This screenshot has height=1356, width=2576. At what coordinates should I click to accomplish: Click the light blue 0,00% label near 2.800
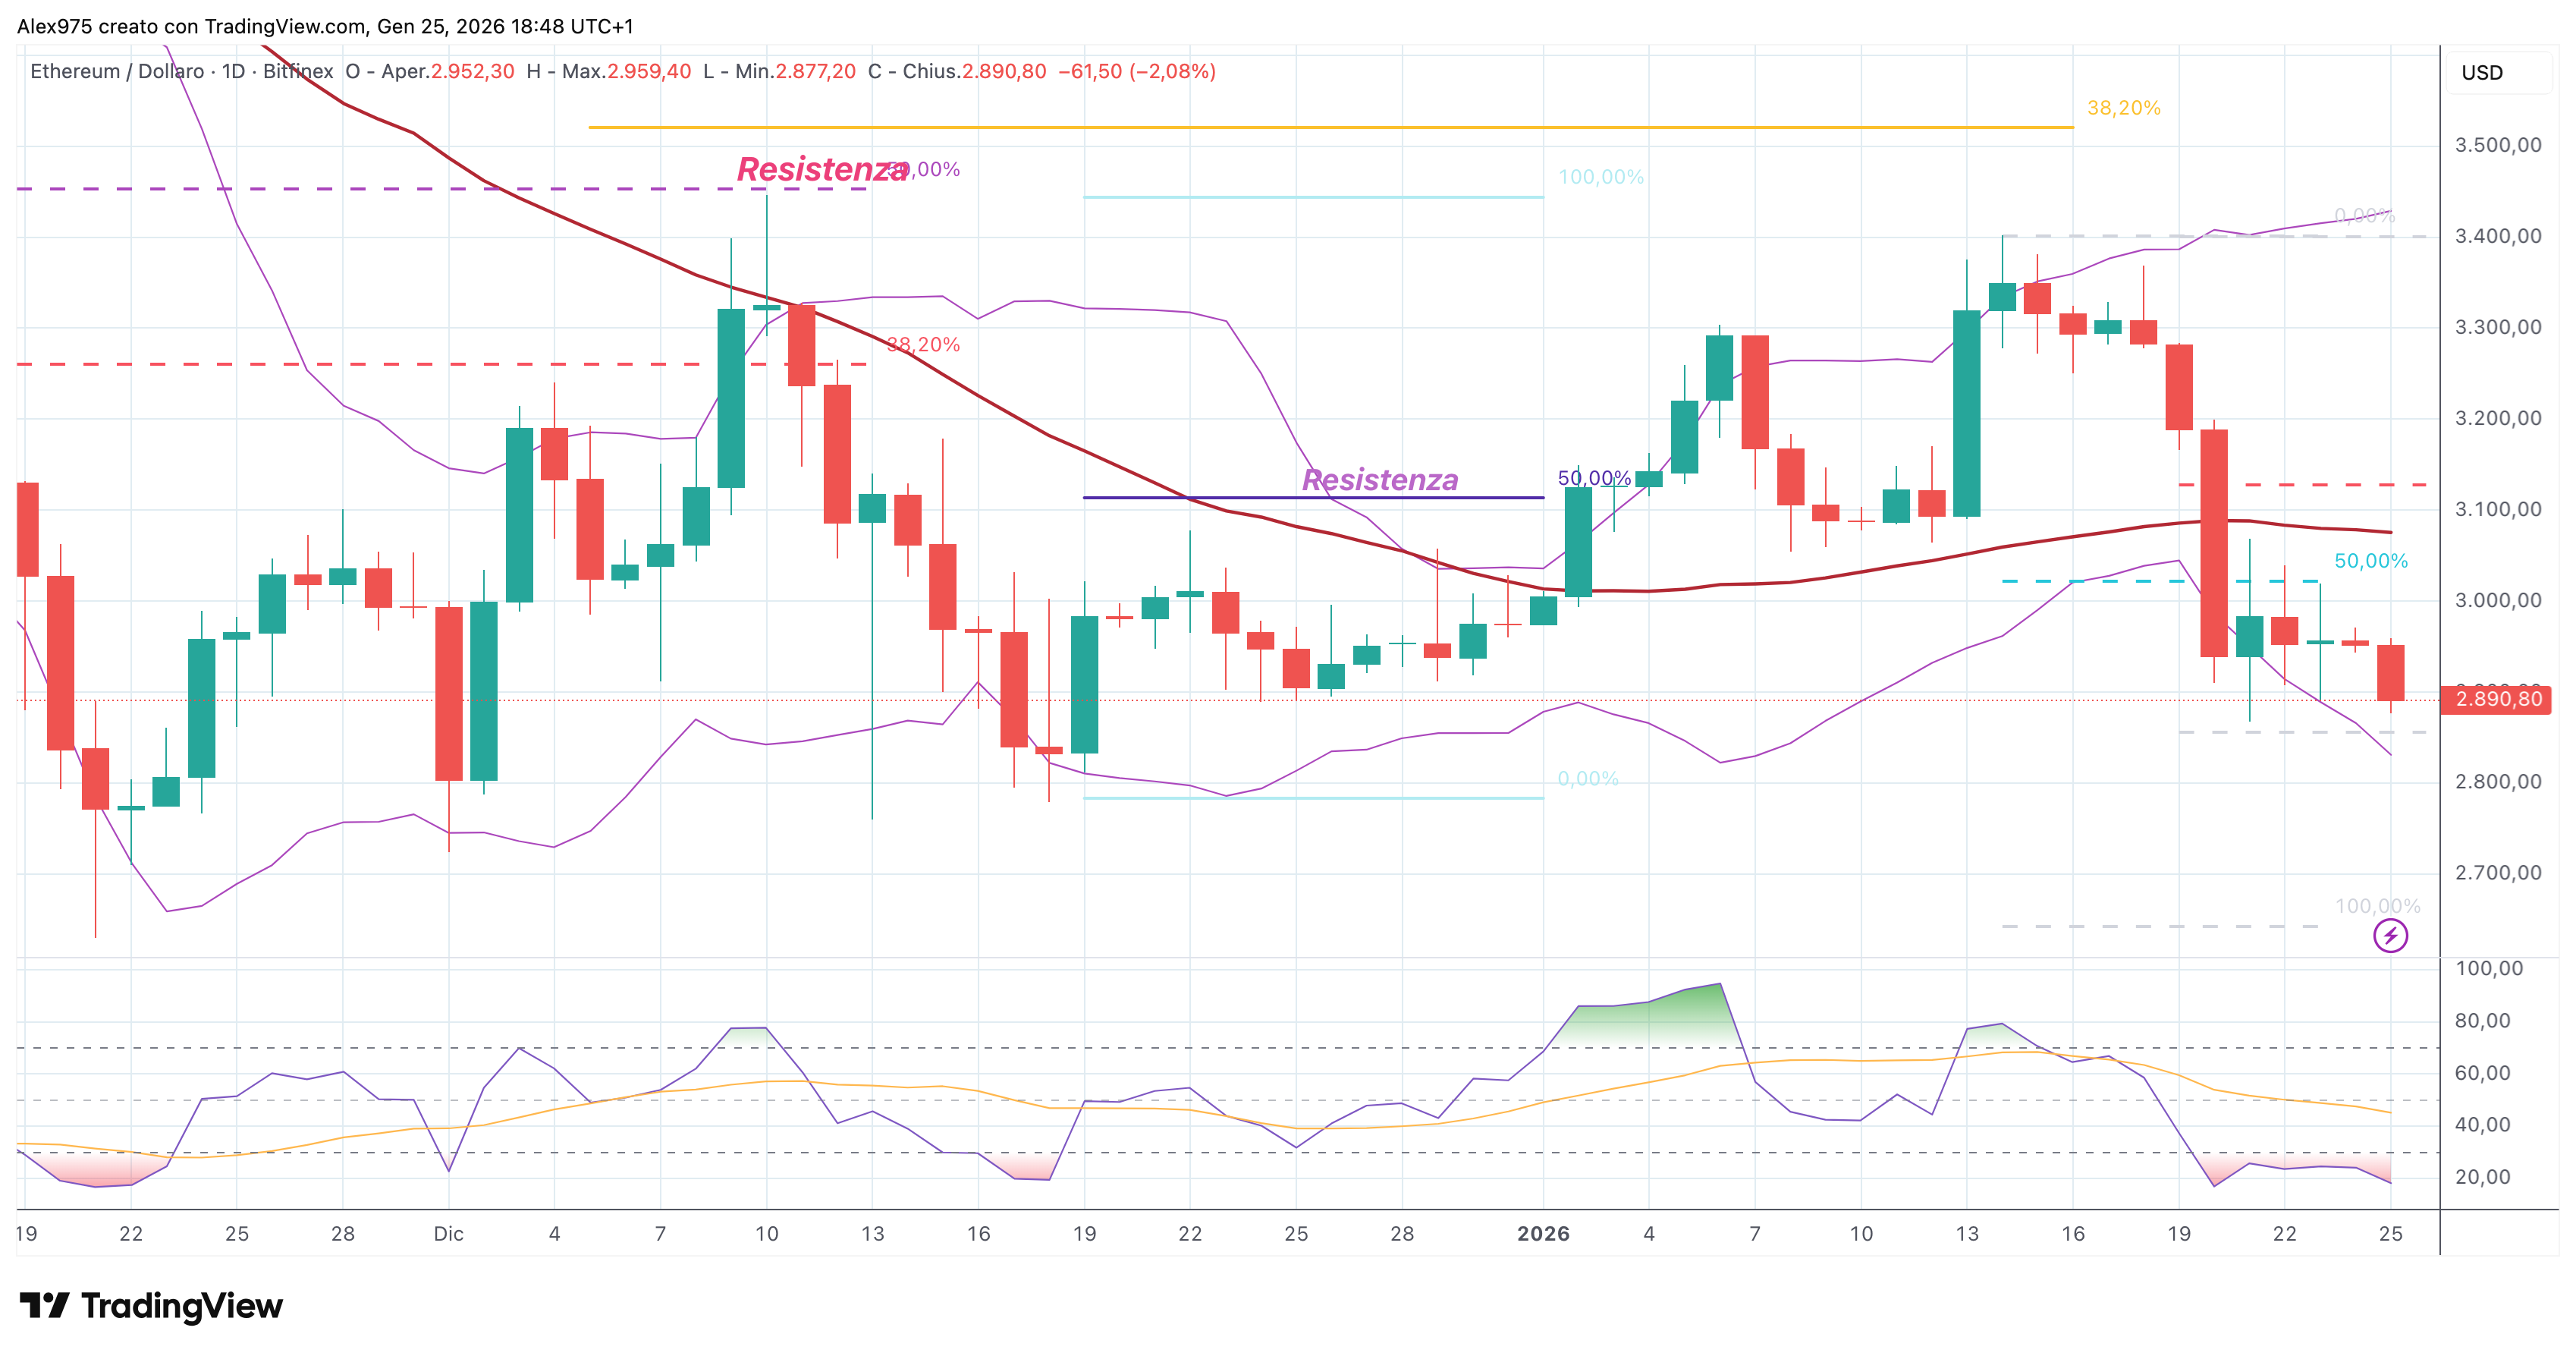(1588, 778)
